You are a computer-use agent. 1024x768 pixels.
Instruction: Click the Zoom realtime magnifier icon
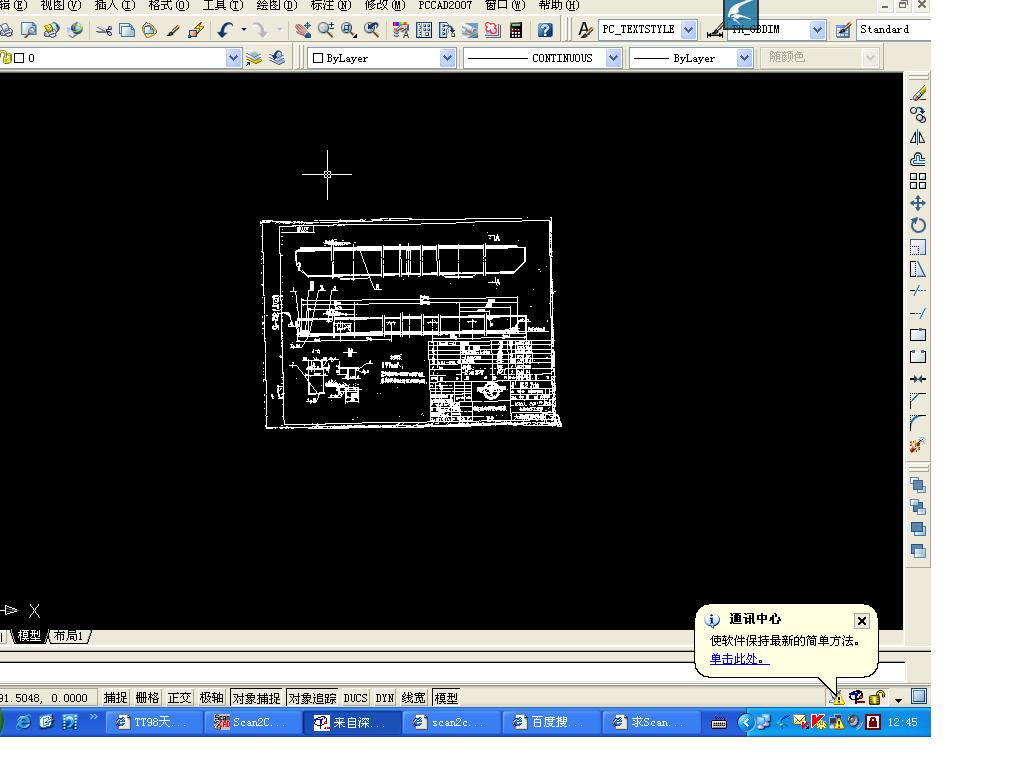[326, 30]
